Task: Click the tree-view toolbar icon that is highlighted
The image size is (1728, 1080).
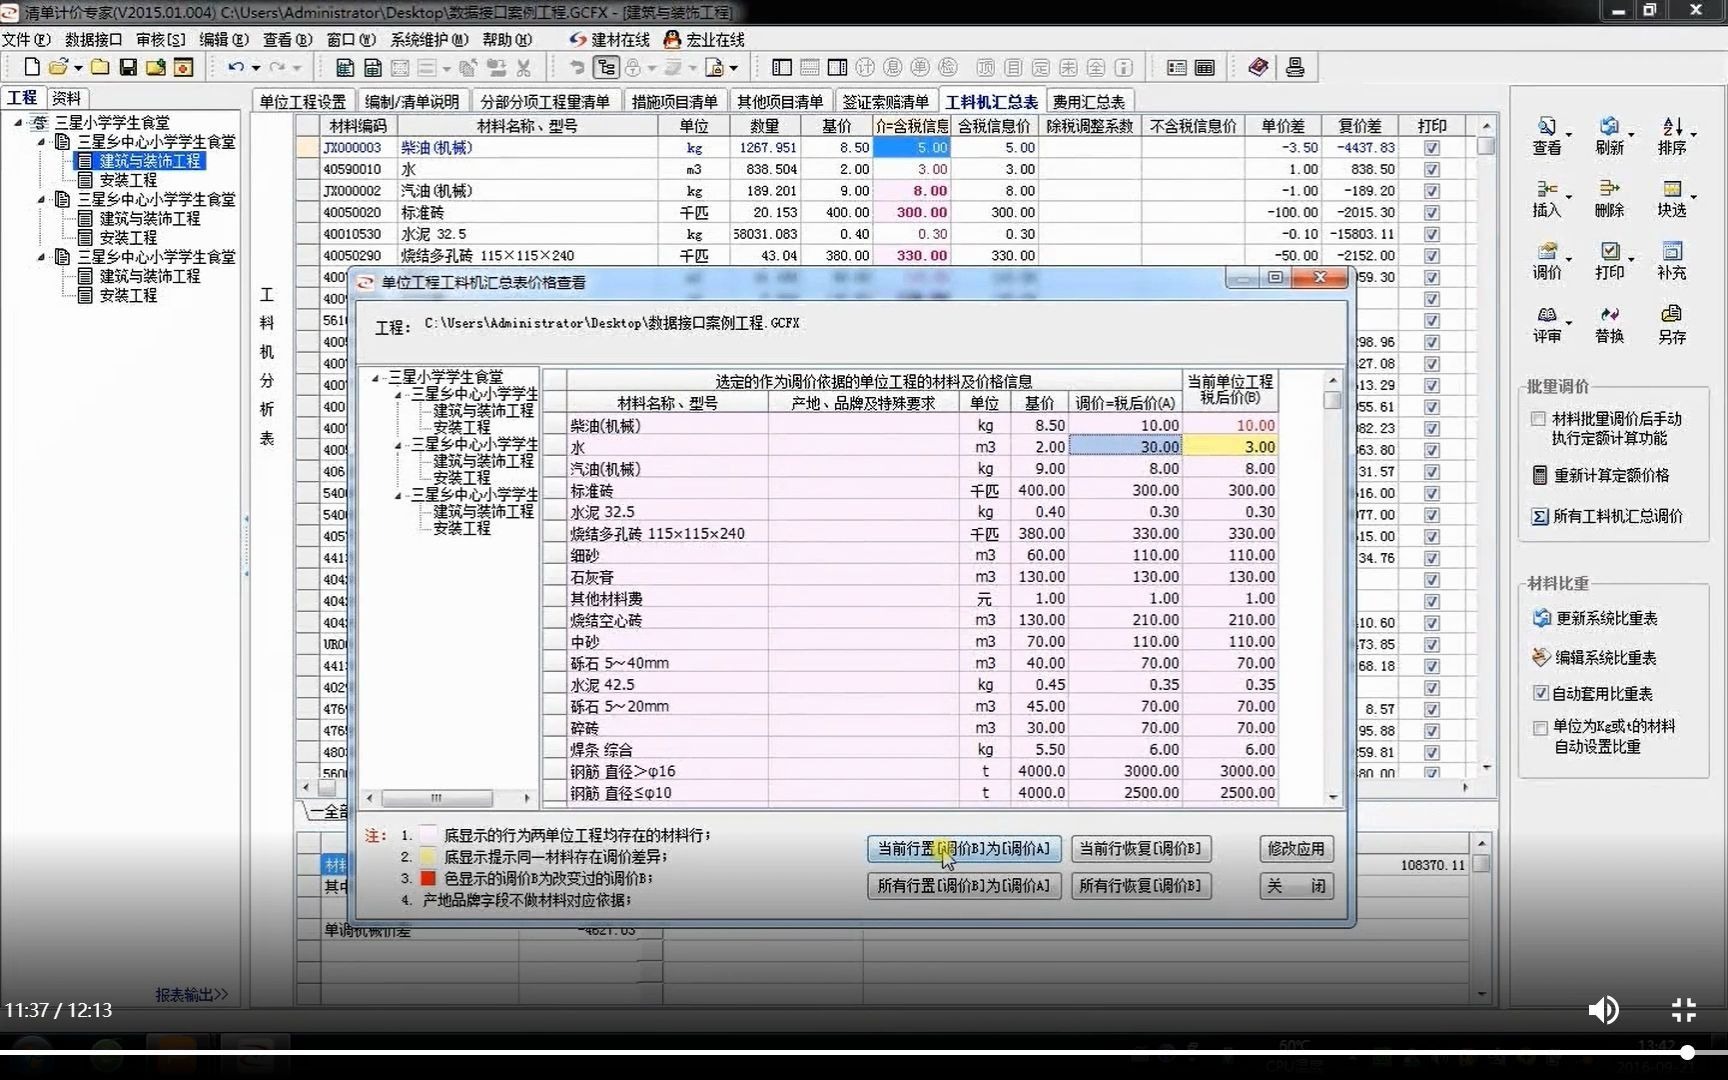Action: (x=606, y=67)
